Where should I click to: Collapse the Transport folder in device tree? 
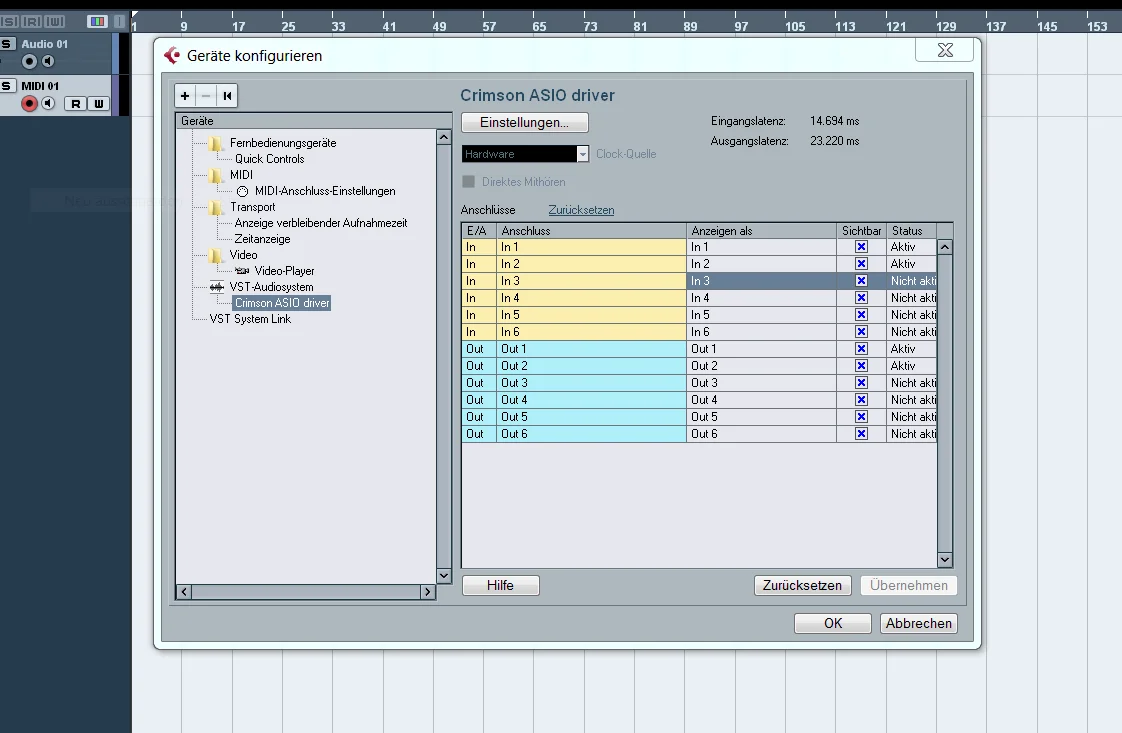pos(216,207)
